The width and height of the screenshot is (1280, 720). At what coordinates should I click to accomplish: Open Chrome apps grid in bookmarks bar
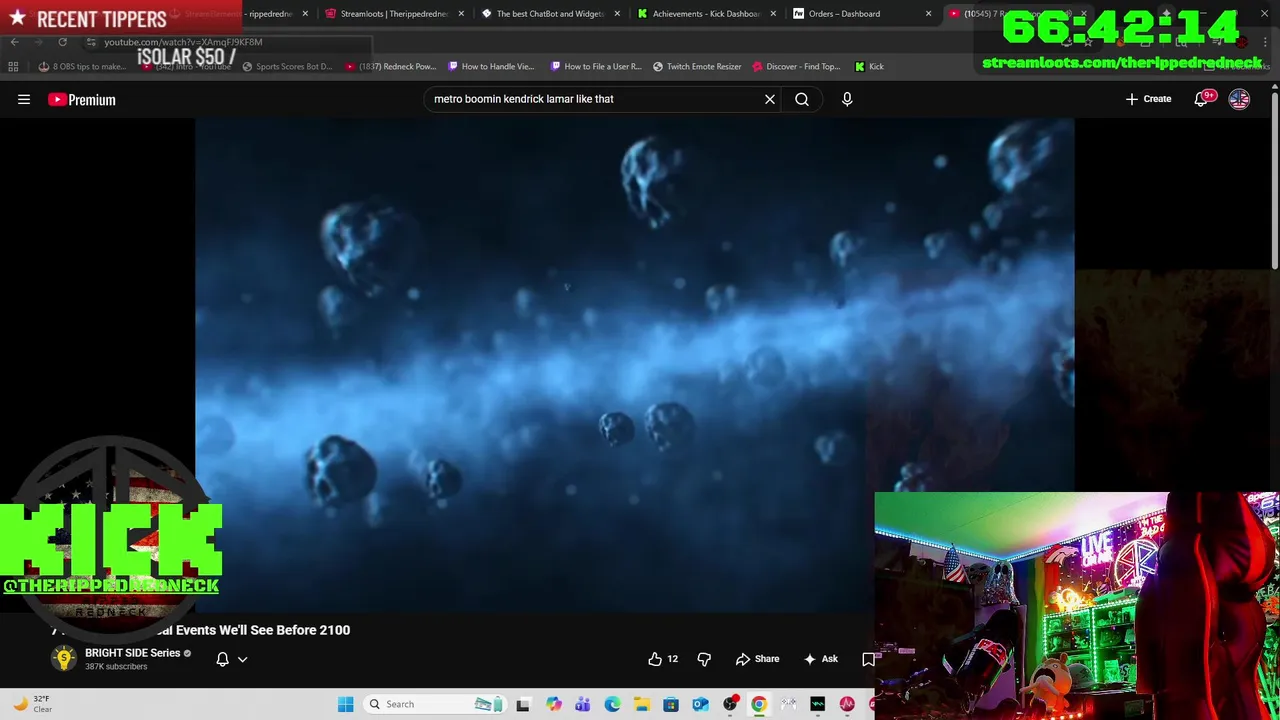[13, 67]
